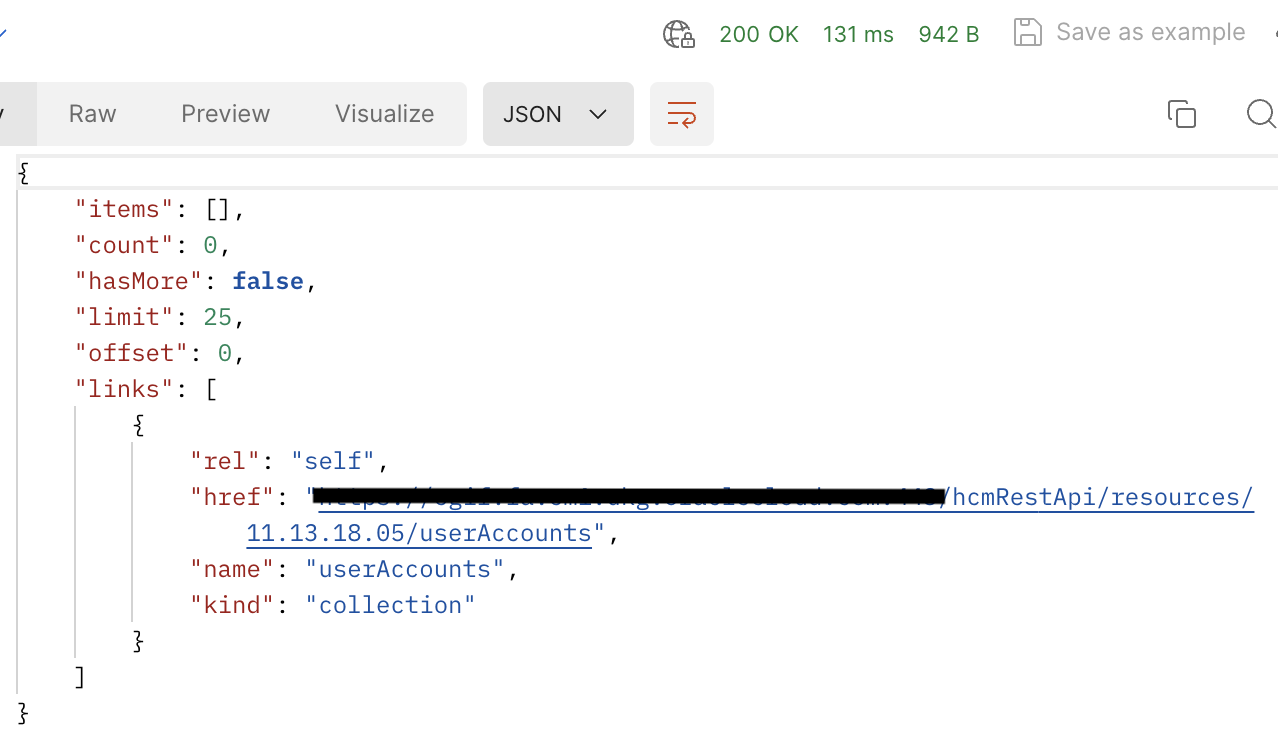
Task: Open the userAccounts href hyperlink
Action: pyautogui.click(x=418, y=533)
